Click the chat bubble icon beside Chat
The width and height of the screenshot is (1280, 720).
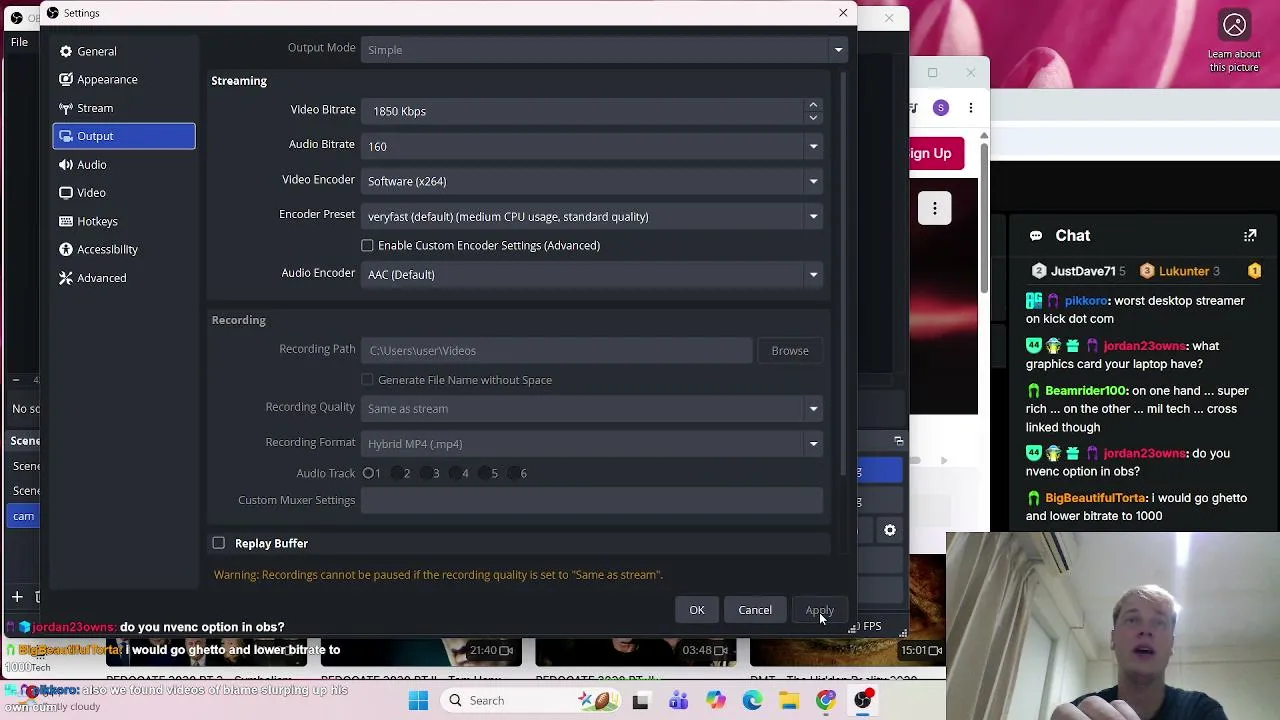pos(1036,236)
